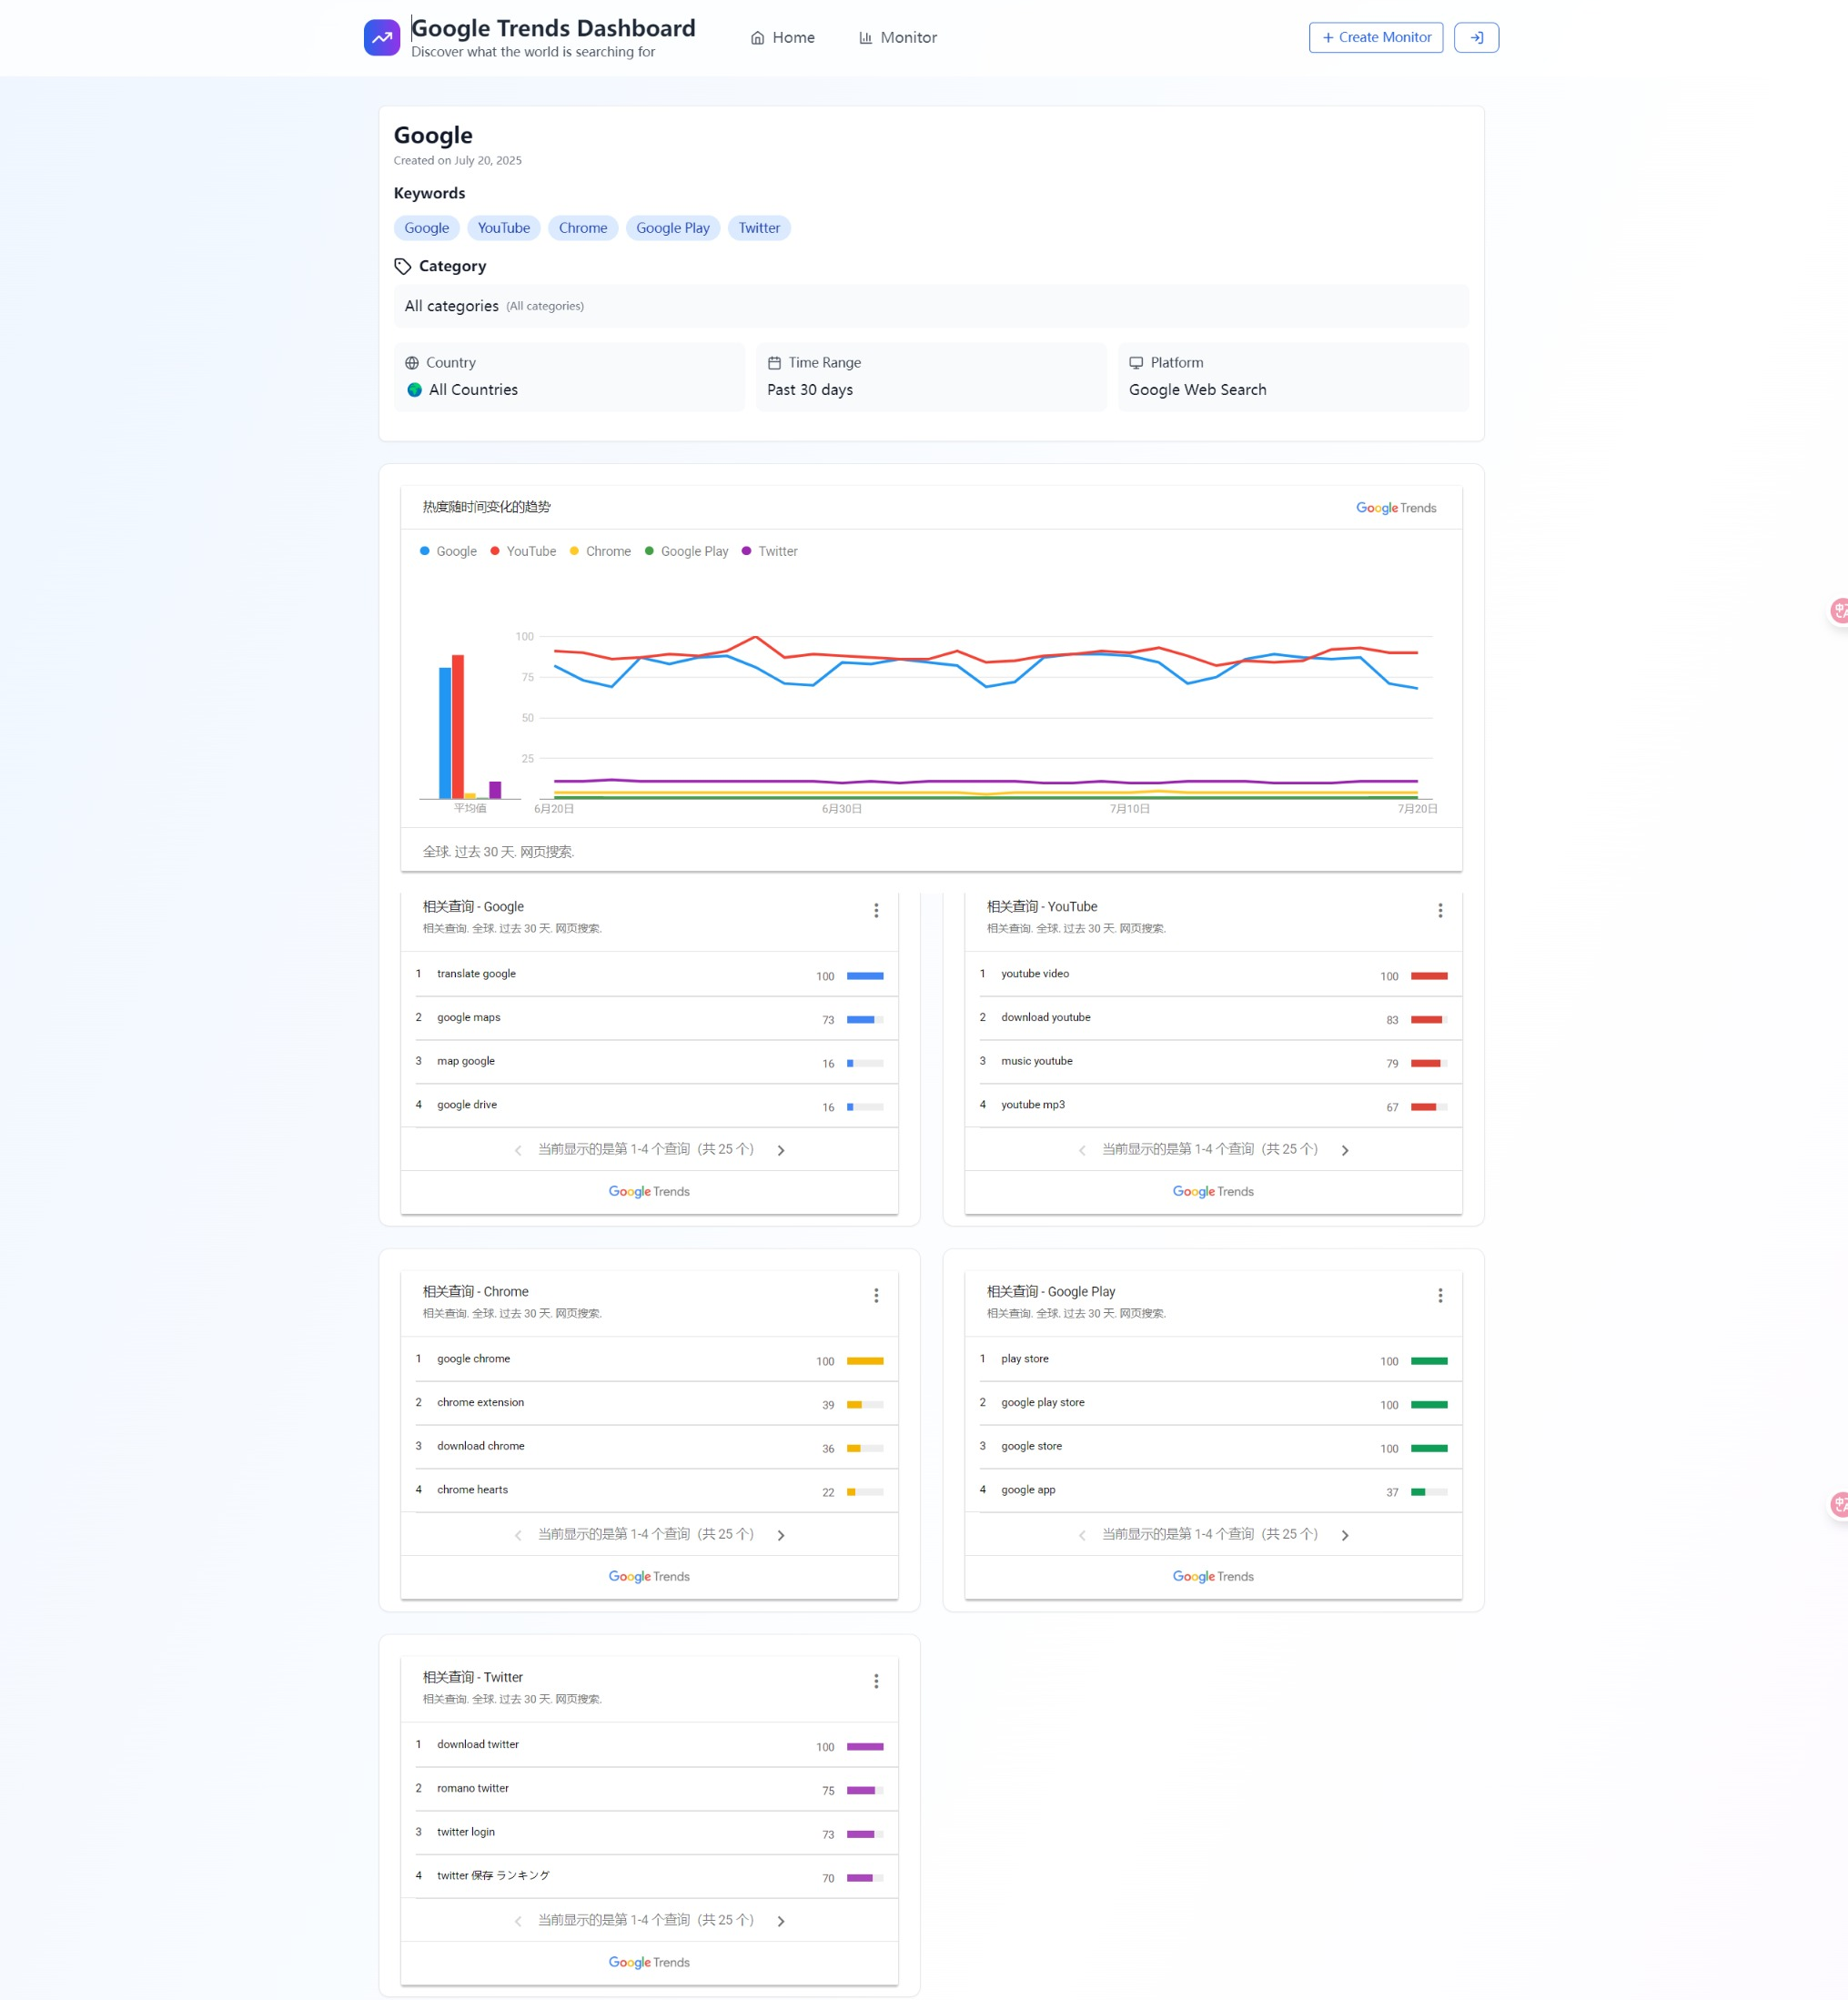Click the Create Monitor button

pos(1375,37)
